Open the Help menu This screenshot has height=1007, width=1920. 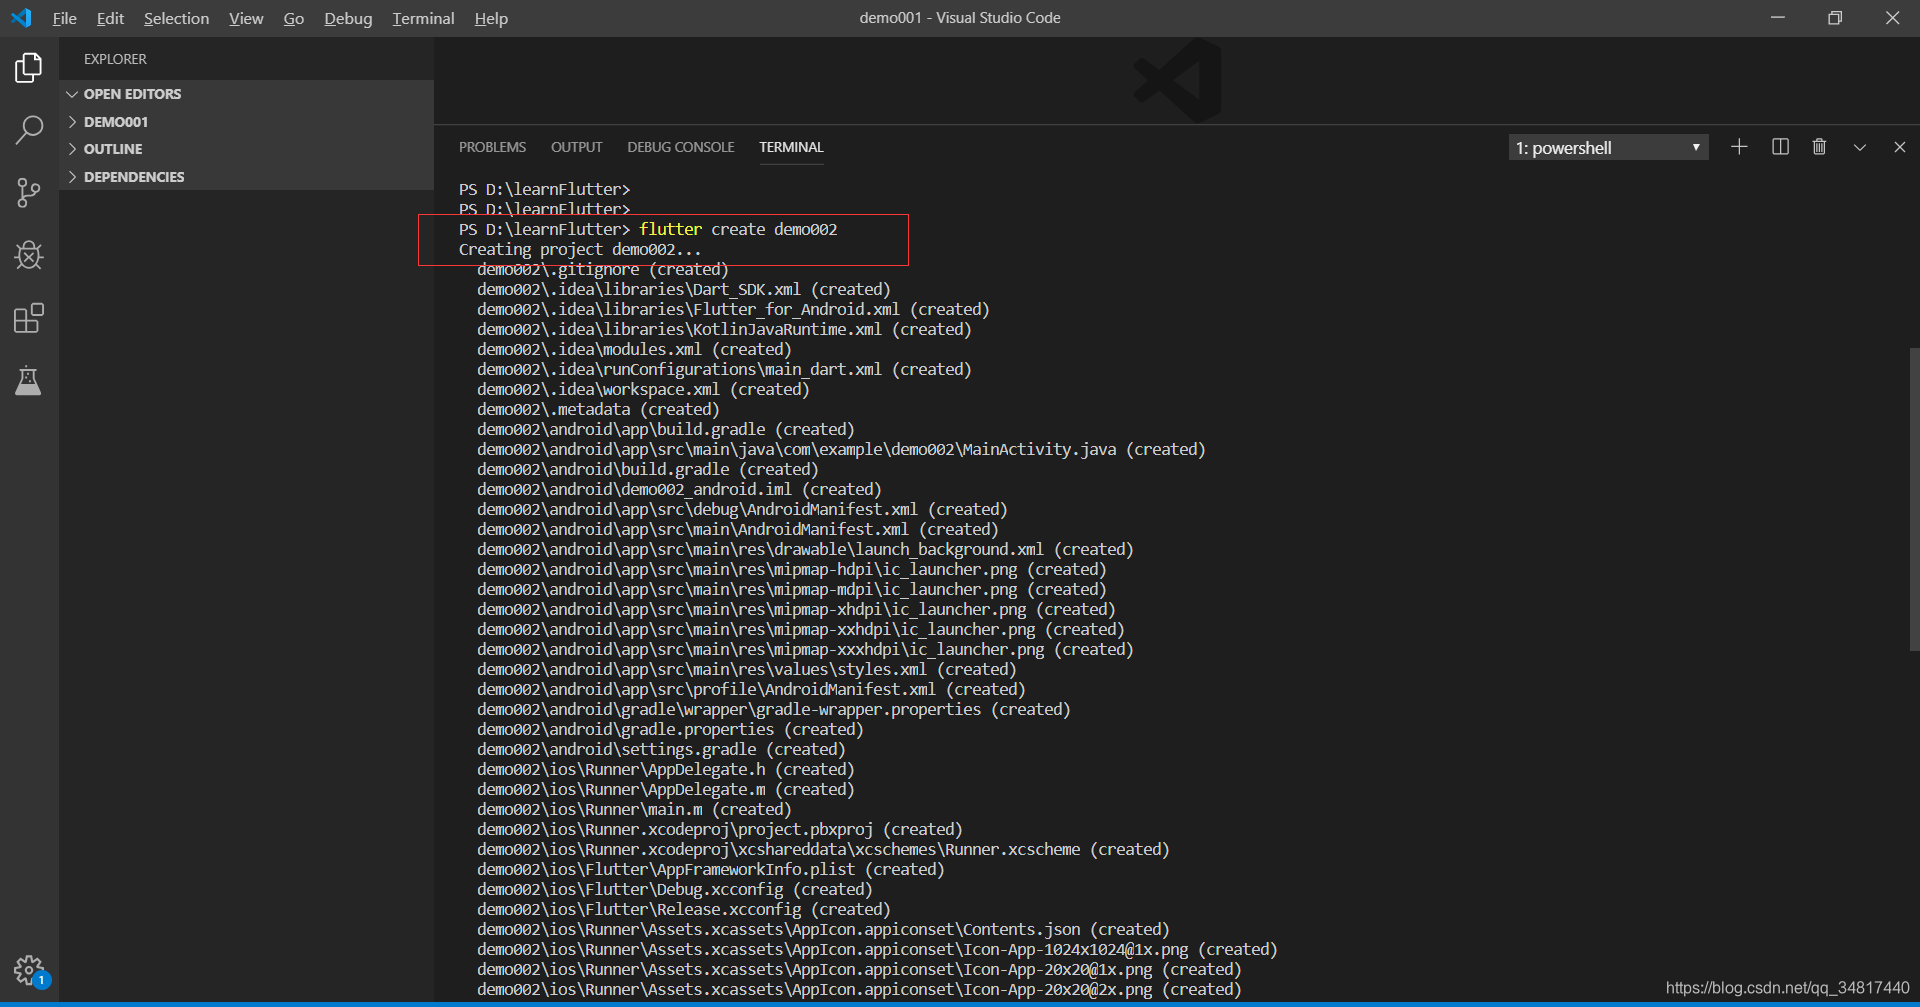pos(491,18)
